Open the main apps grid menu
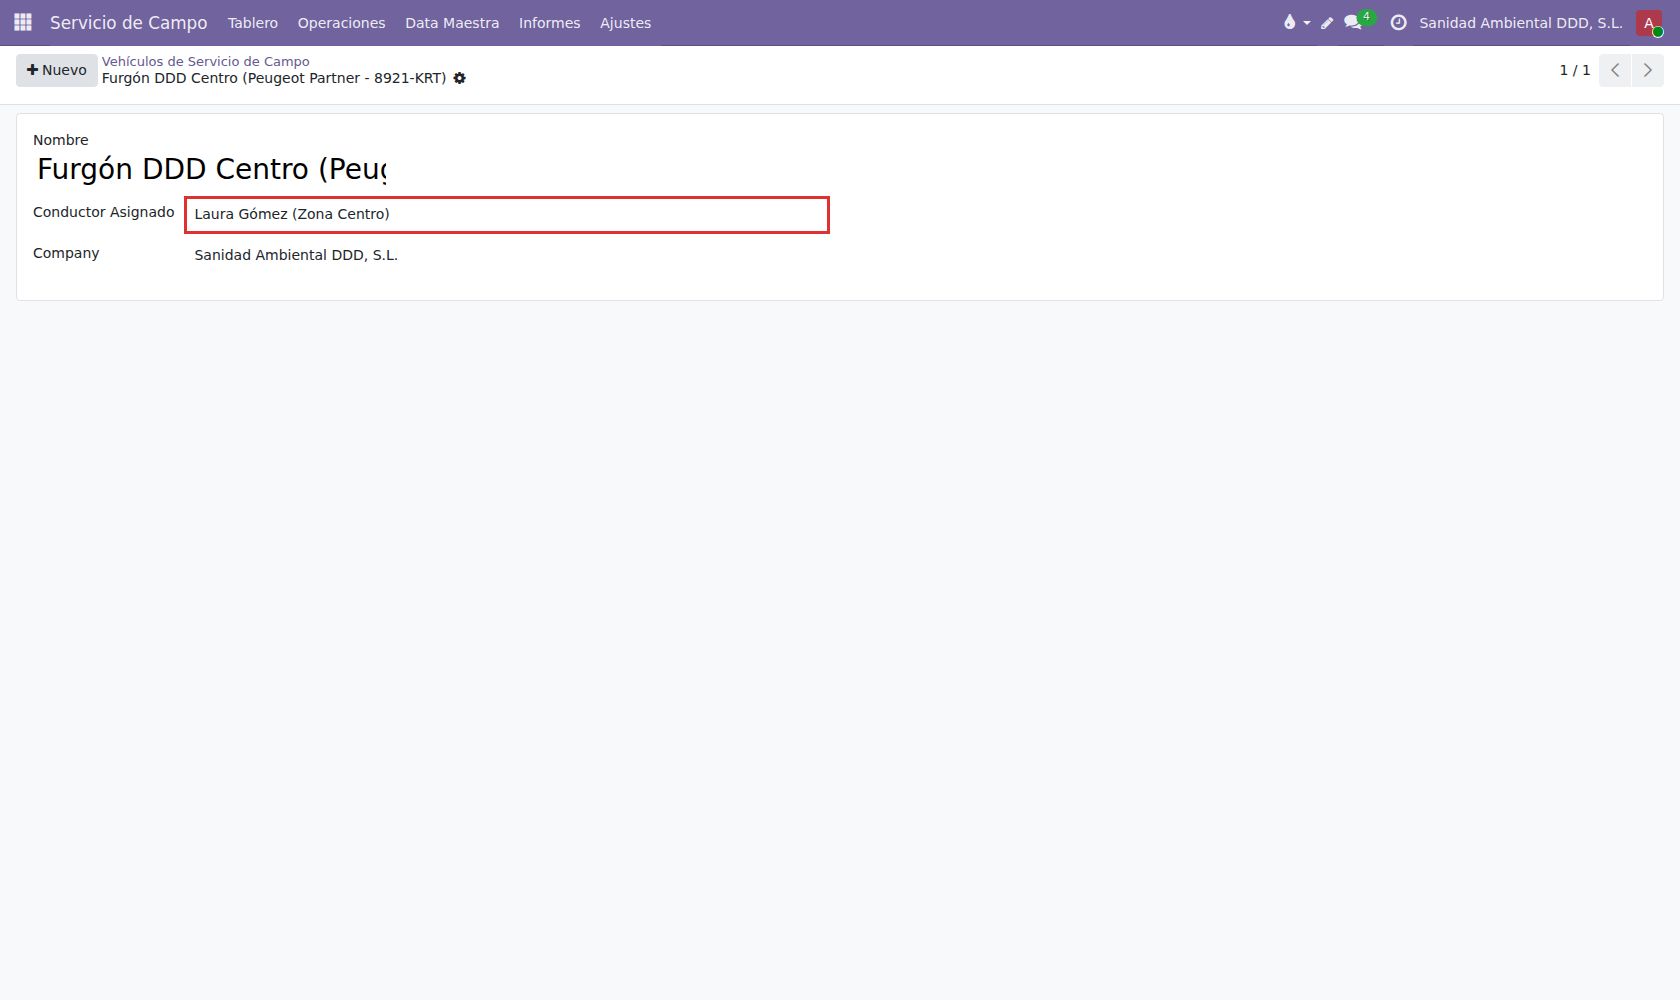 (23, 22)
